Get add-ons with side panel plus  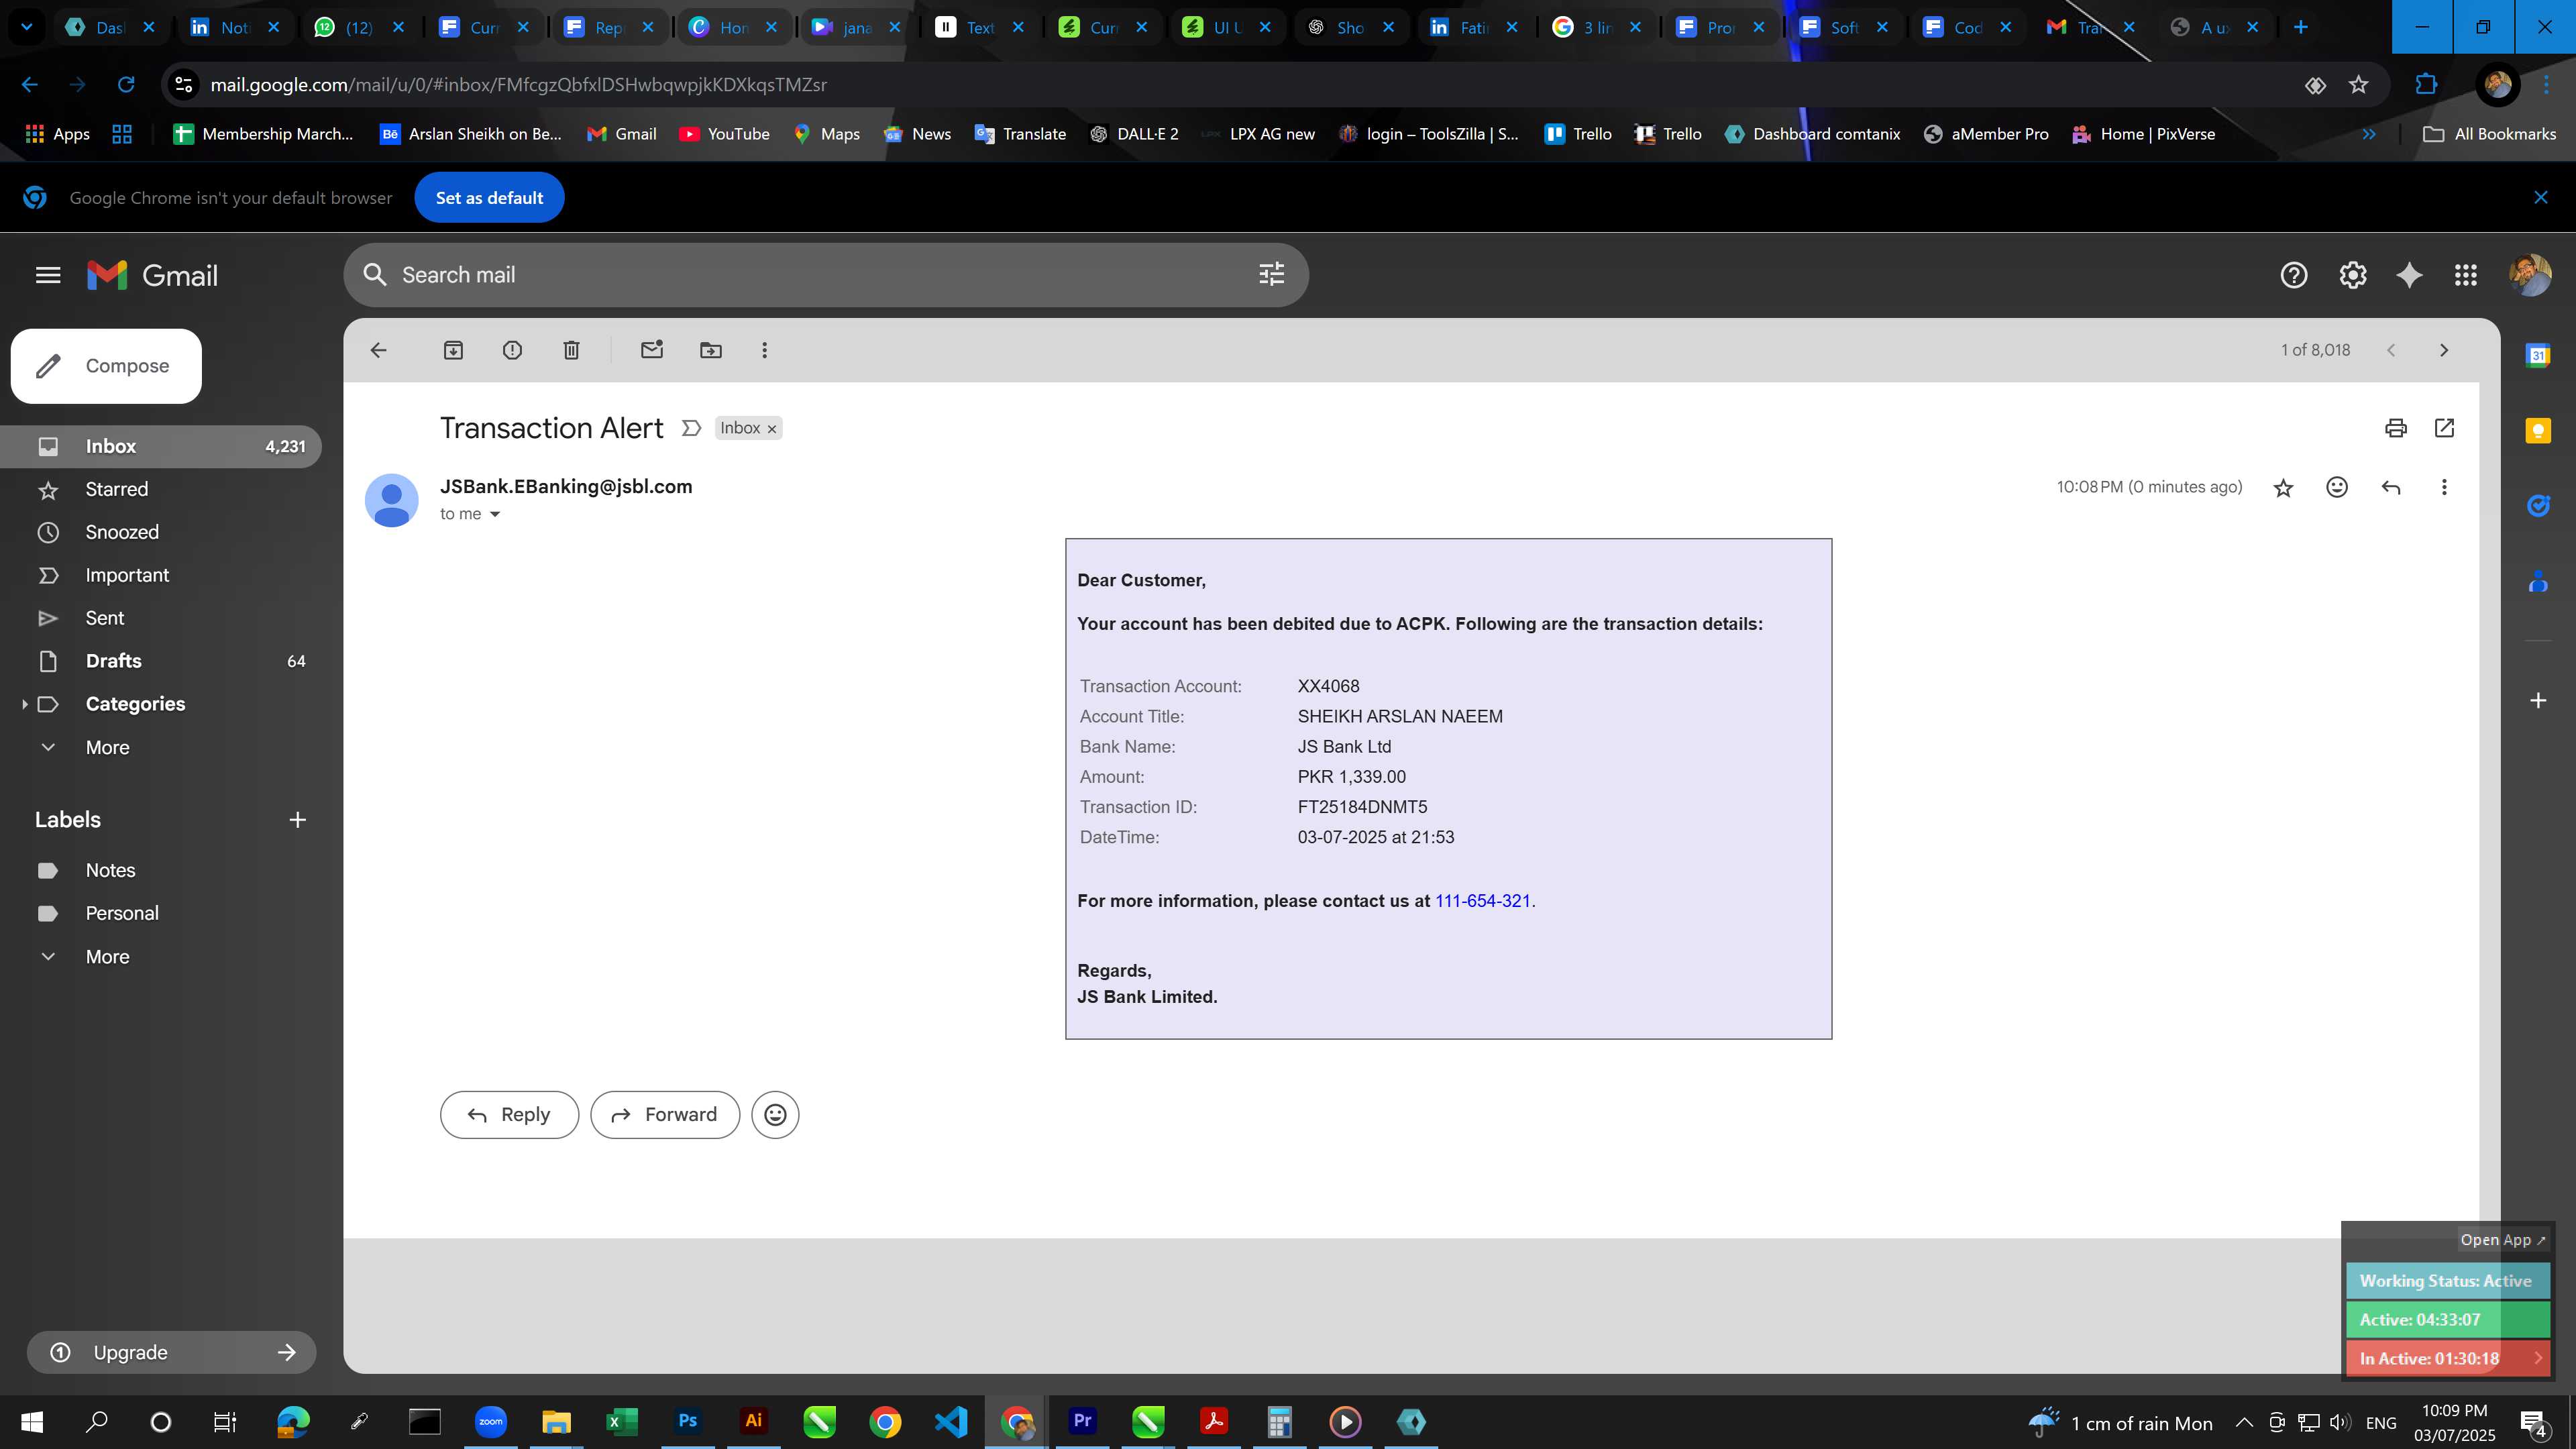(2538, 700)
